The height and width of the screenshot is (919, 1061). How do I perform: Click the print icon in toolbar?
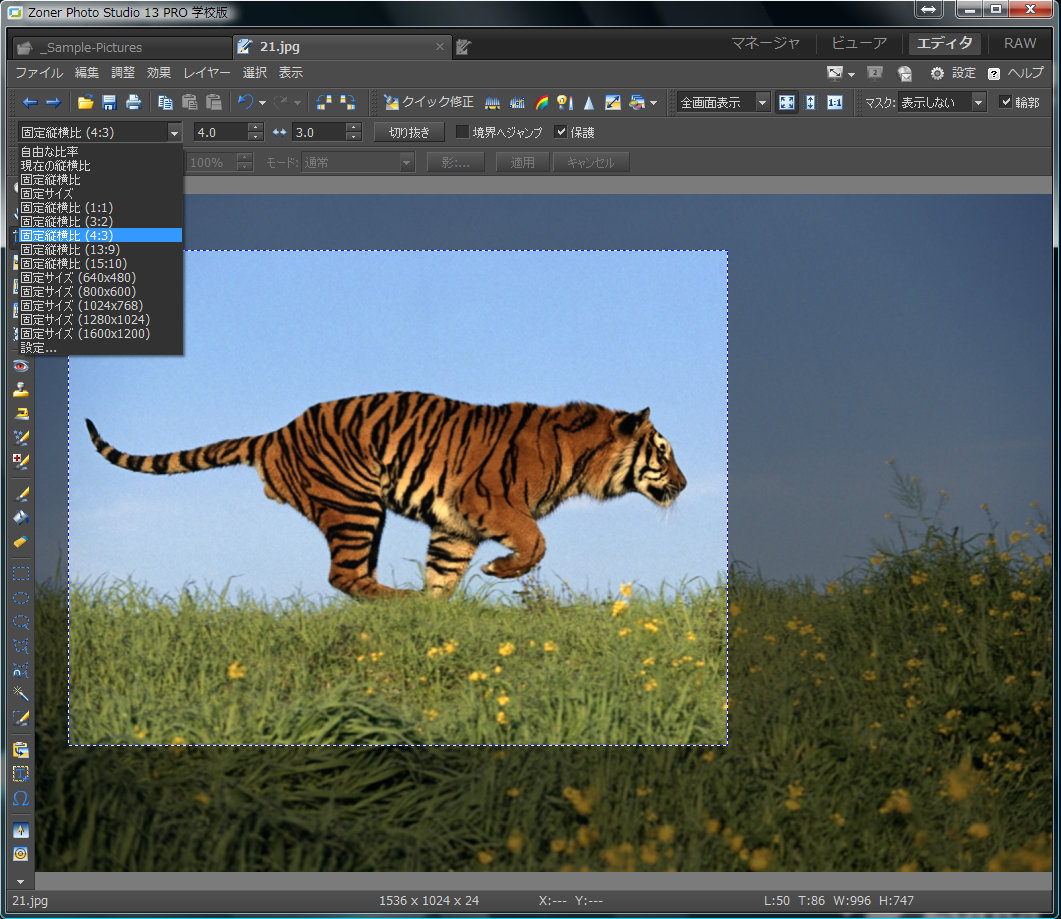(x=133, y=102)
